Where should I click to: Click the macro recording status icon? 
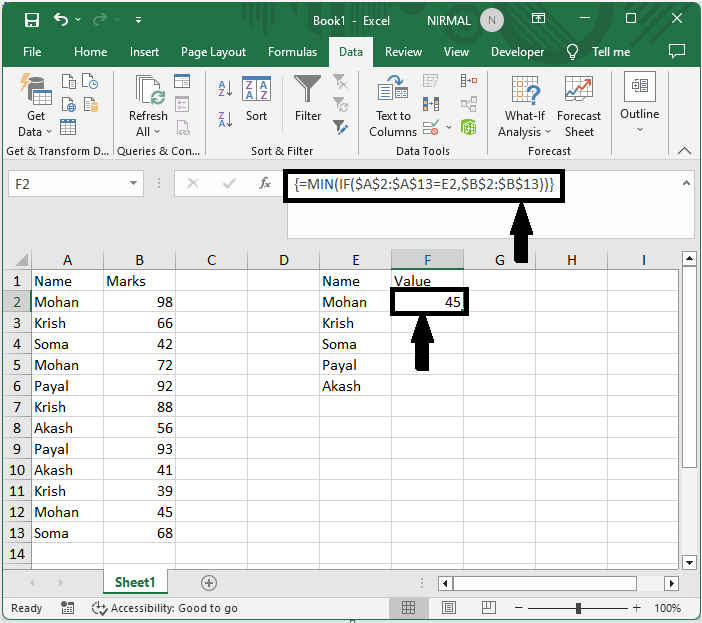(x=68, y=608)
